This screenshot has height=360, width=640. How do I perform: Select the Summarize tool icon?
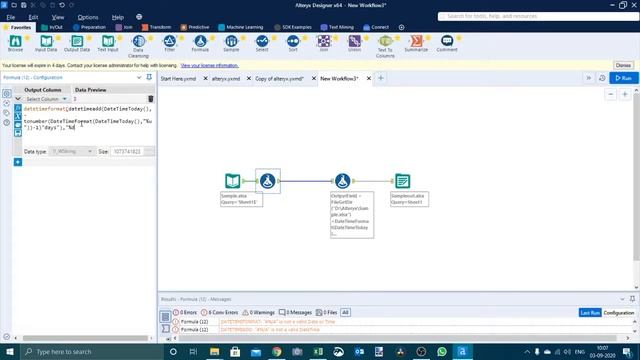(416, 41)
